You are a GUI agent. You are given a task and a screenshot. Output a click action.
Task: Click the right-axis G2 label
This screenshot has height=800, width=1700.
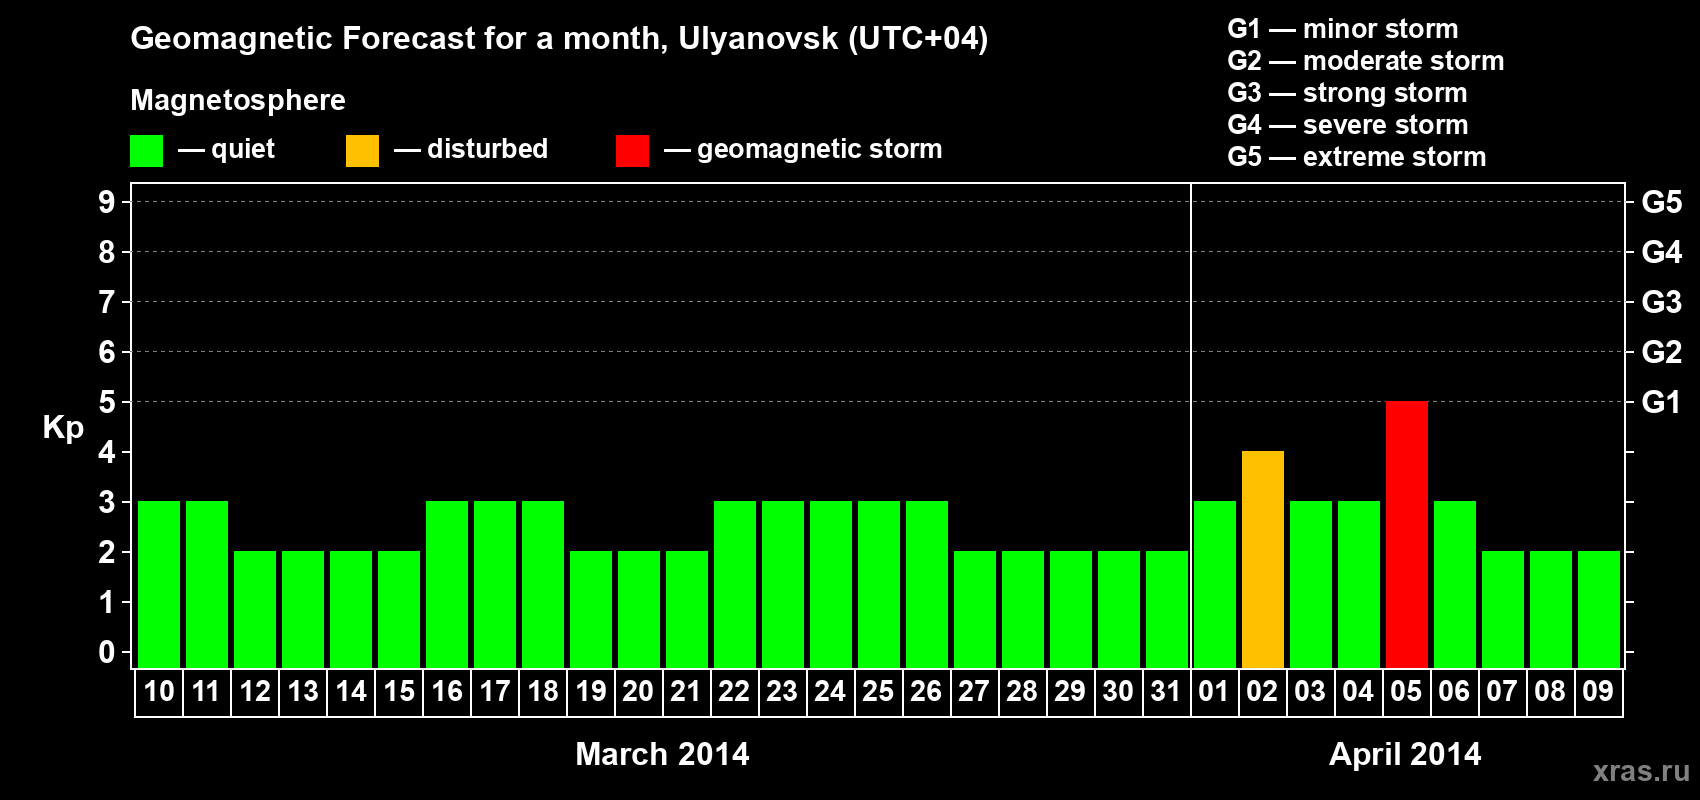(x=1662, y=352)
